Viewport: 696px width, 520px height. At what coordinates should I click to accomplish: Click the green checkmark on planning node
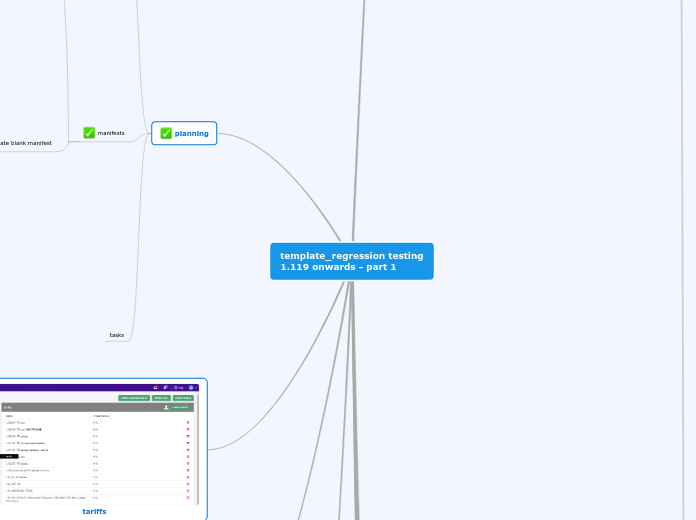pos(166,133)
